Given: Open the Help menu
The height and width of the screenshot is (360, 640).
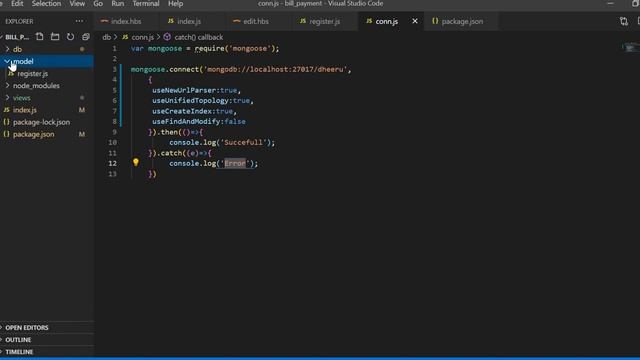Looking at the screenshot, I should [x=176, y=4].
